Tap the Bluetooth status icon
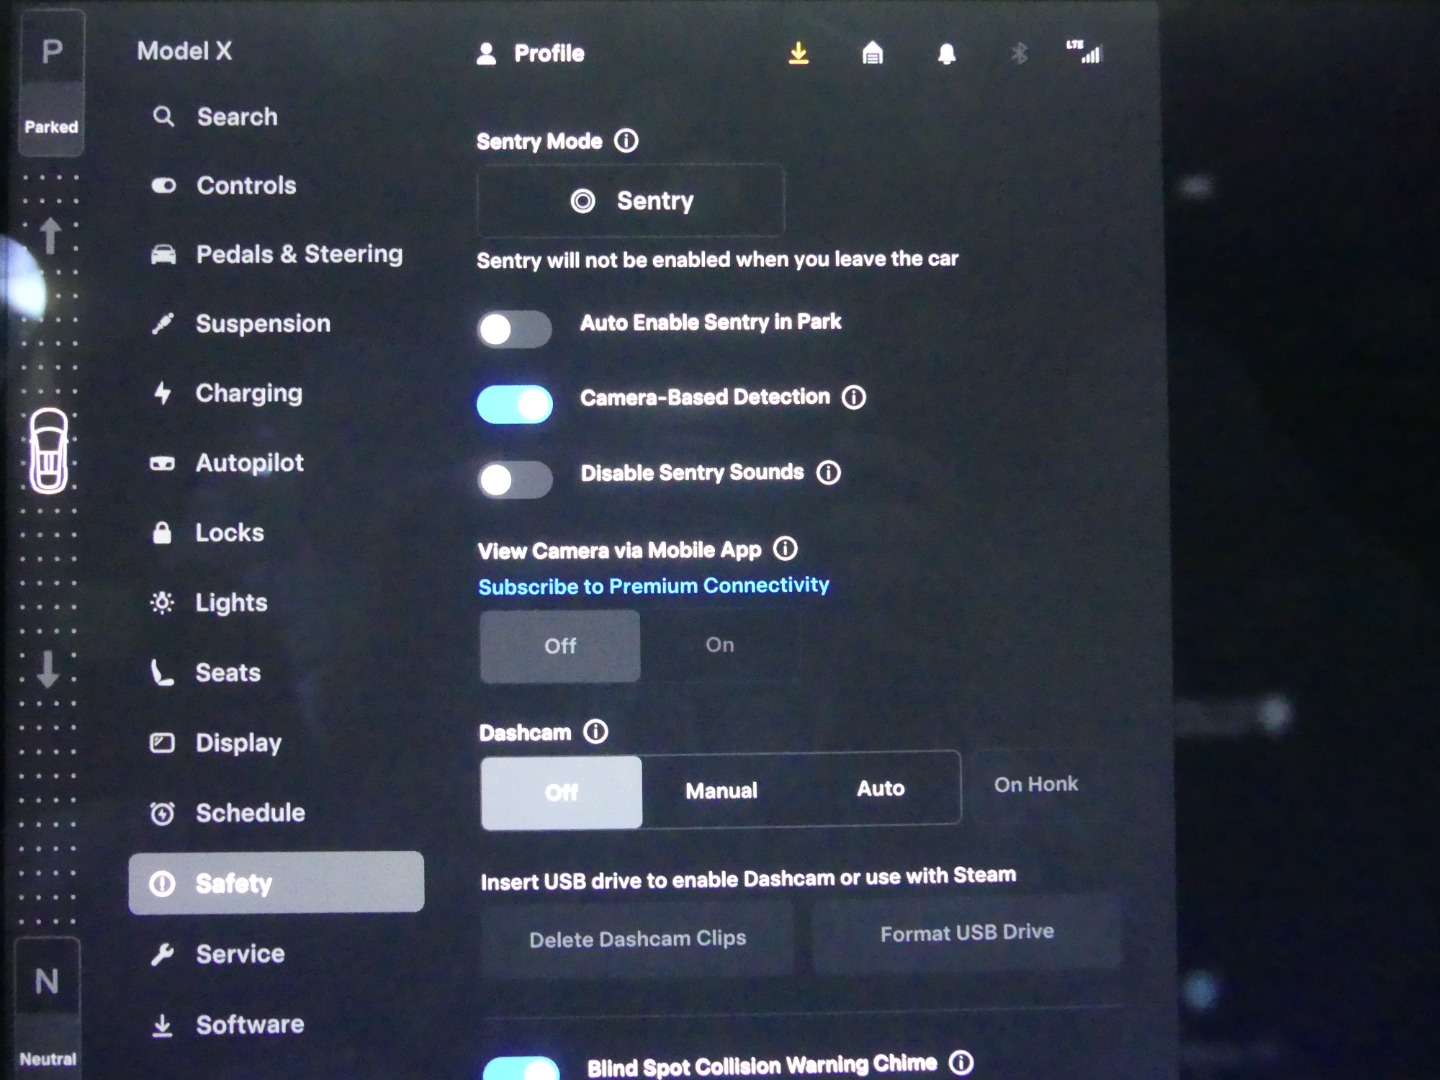The image size is (1440, 1080). point(1019,53)
